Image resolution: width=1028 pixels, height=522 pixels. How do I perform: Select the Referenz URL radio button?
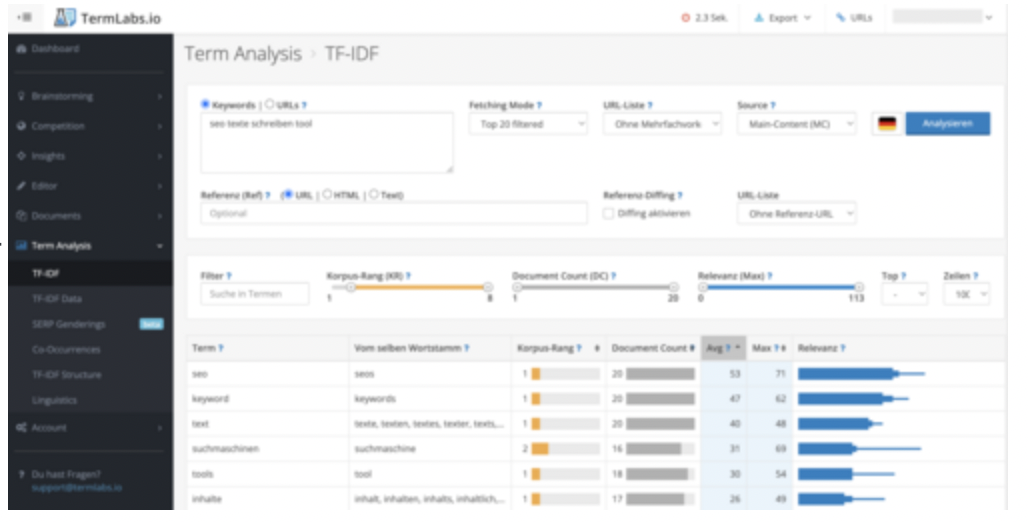tap(287, 195)
